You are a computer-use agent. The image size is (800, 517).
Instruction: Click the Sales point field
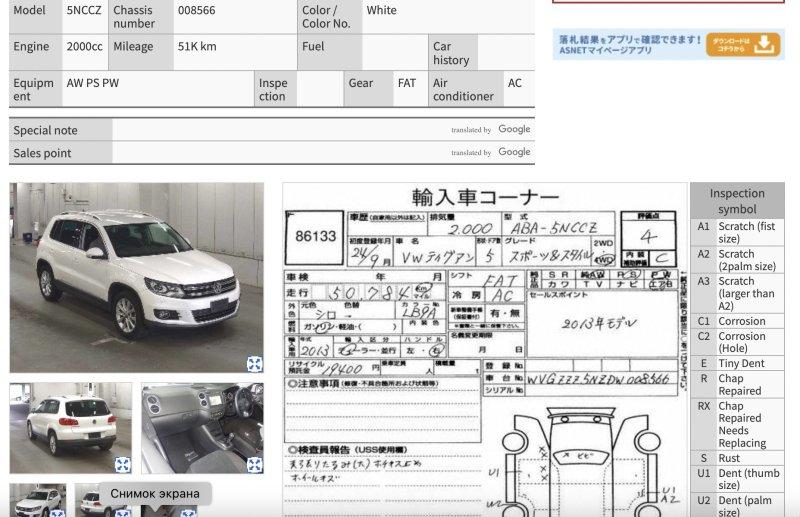[280, 153]
